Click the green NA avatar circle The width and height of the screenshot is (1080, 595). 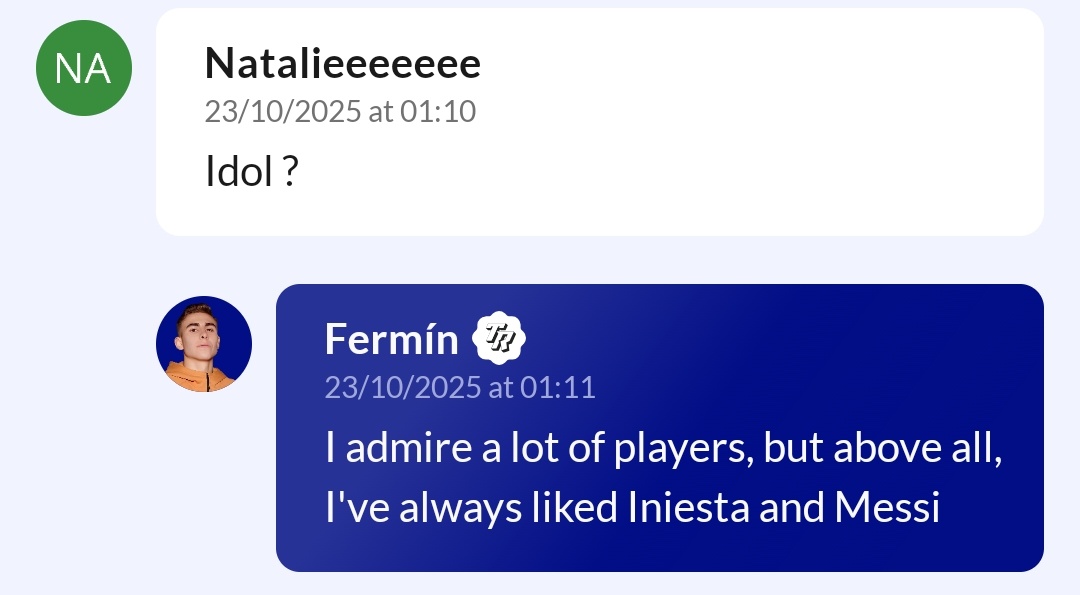(x=84, y=68)
